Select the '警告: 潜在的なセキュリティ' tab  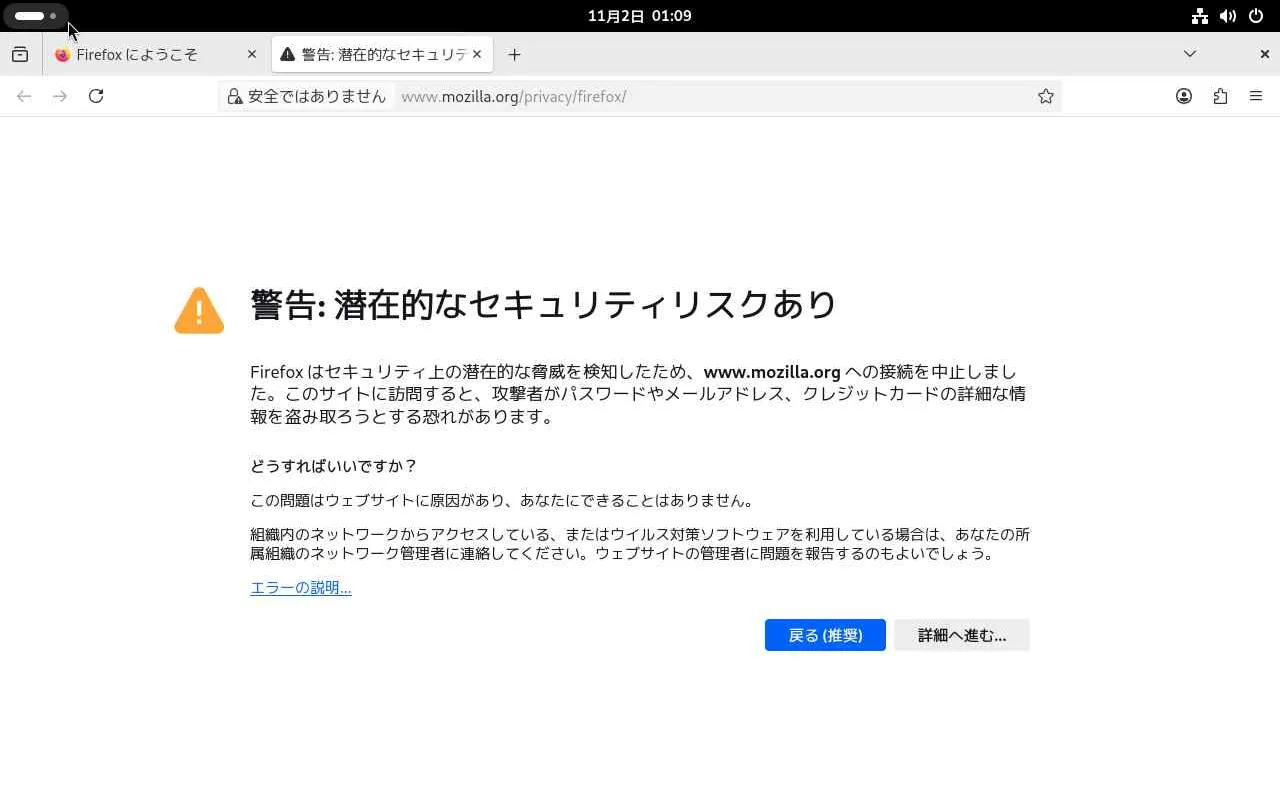click(x=382, y=54)
